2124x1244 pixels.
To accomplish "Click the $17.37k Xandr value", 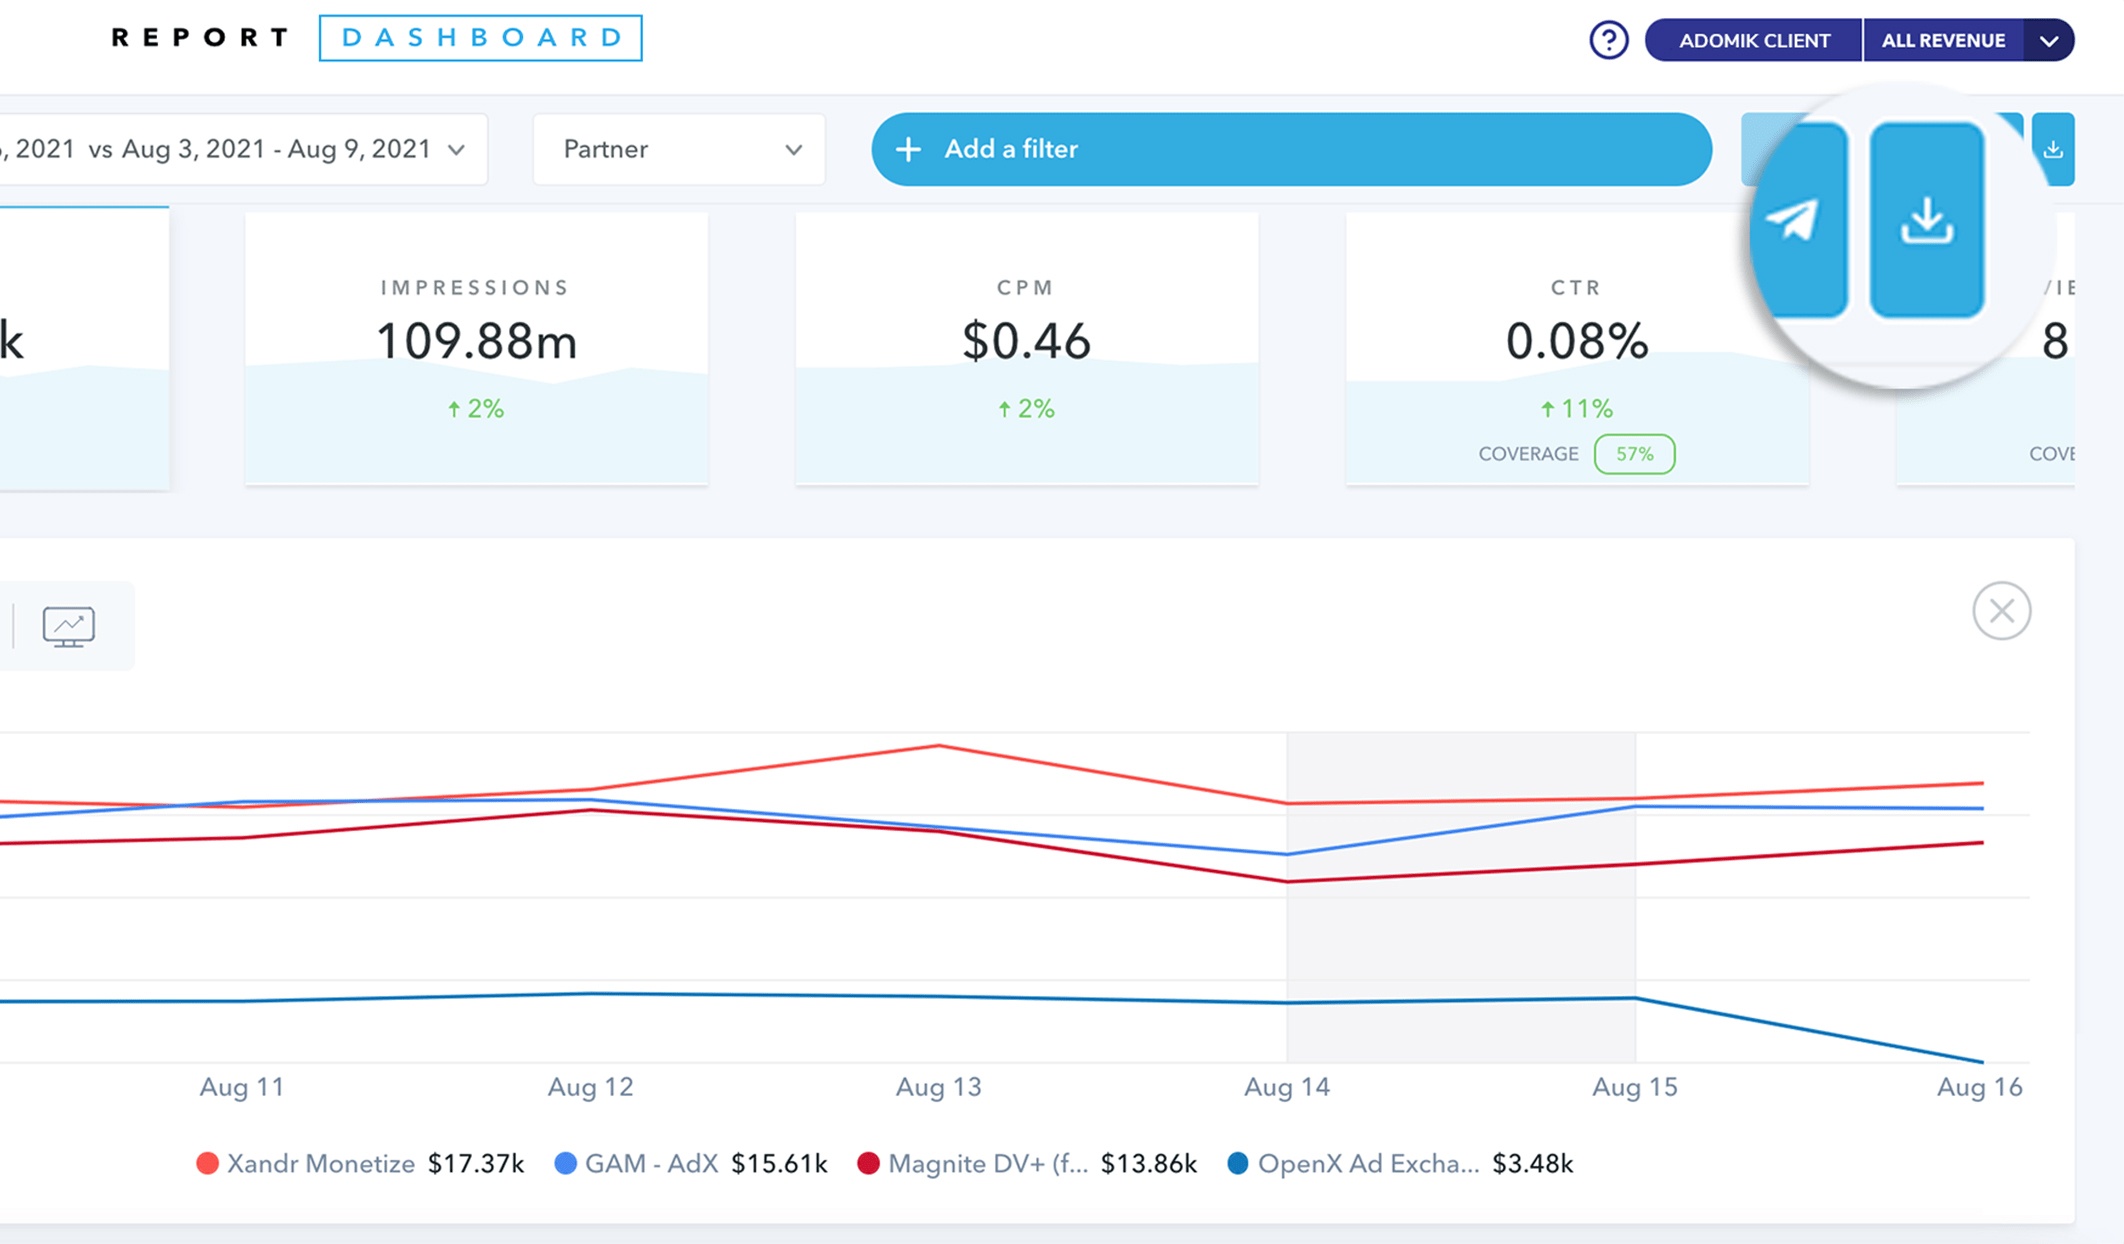I will pos(476,1164).
